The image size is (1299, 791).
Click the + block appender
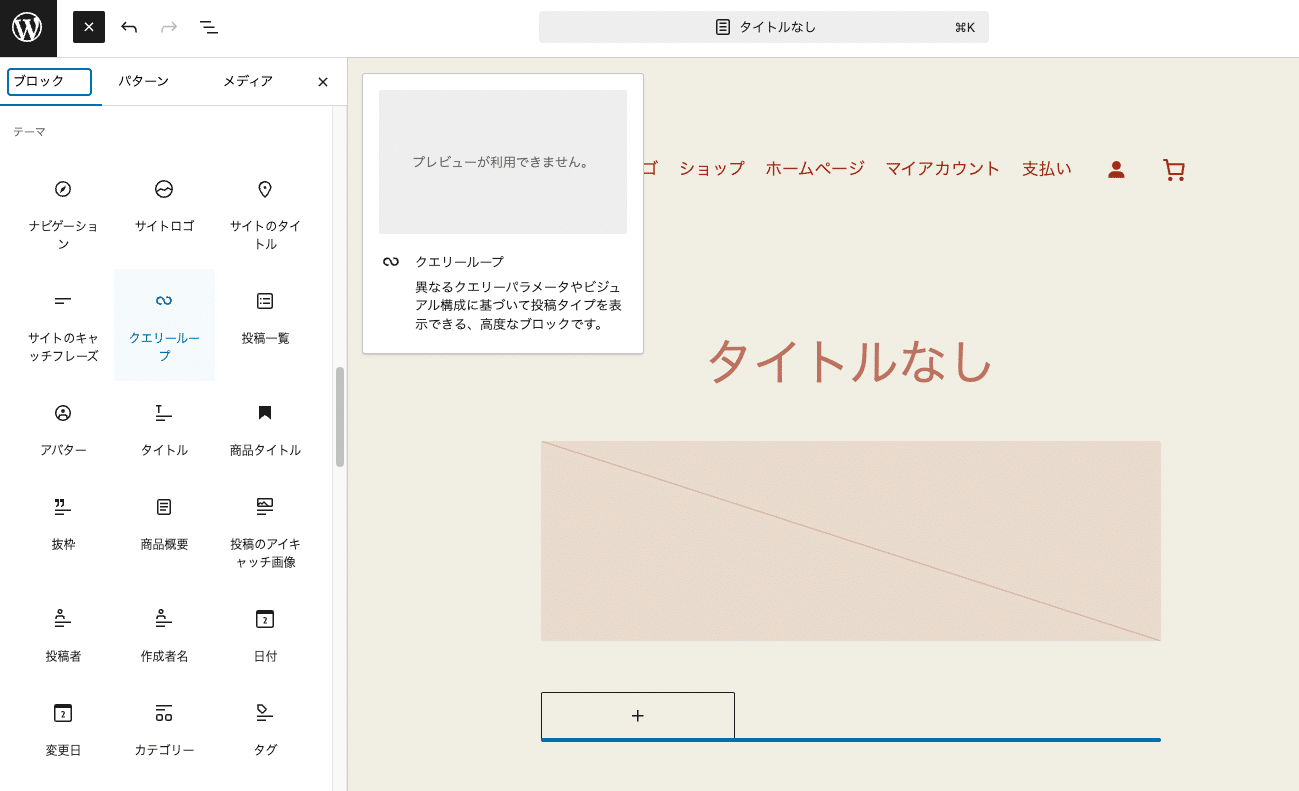[x=637, y=715]
